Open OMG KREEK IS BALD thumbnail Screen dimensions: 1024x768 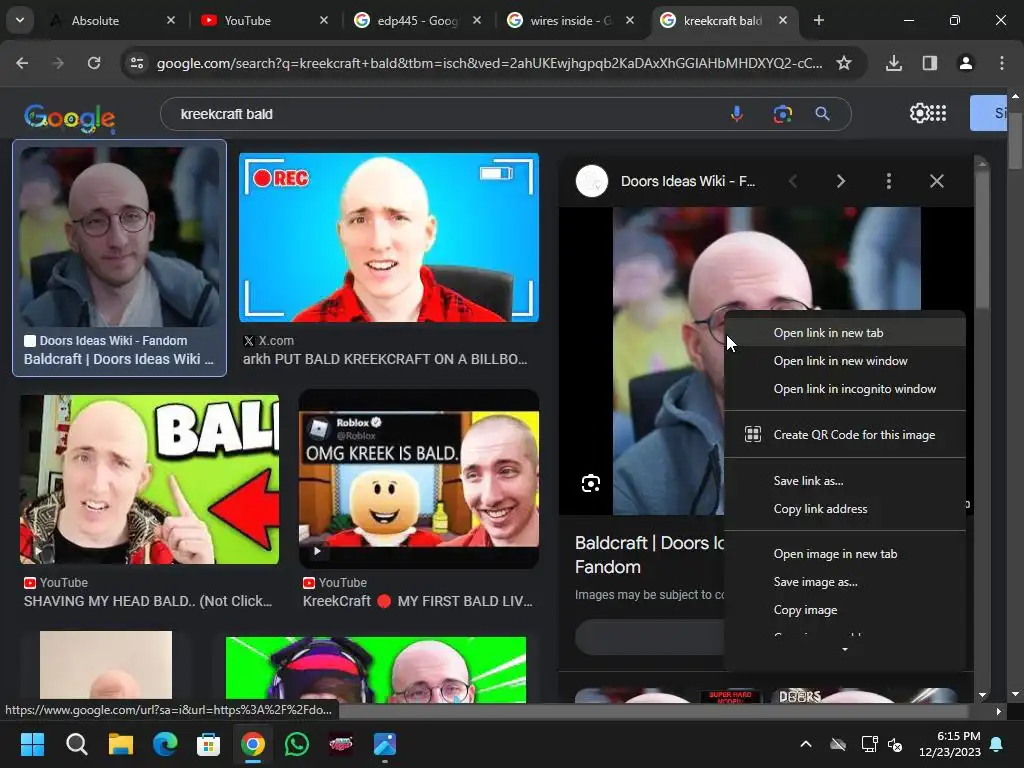click(419, 479)
